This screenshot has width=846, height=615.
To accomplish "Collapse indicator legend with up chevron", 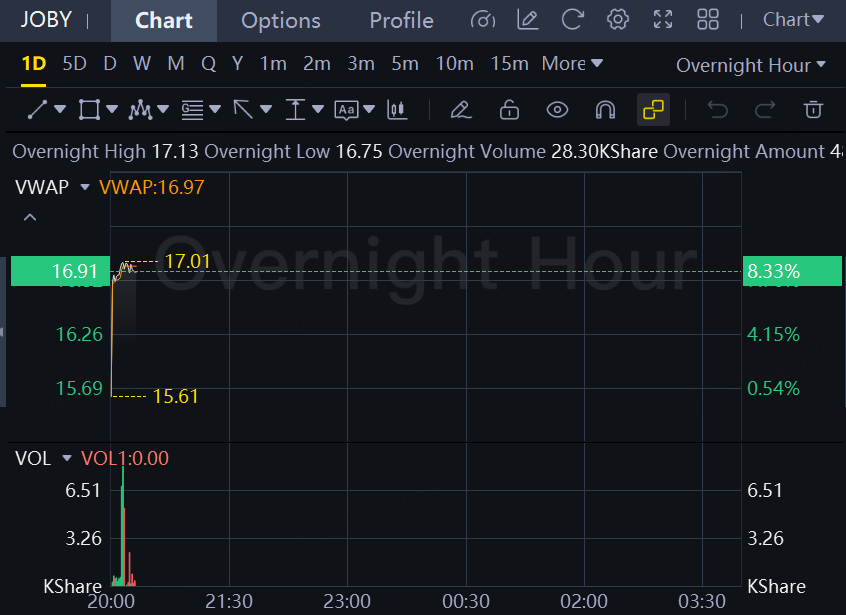I will [30, 217].
